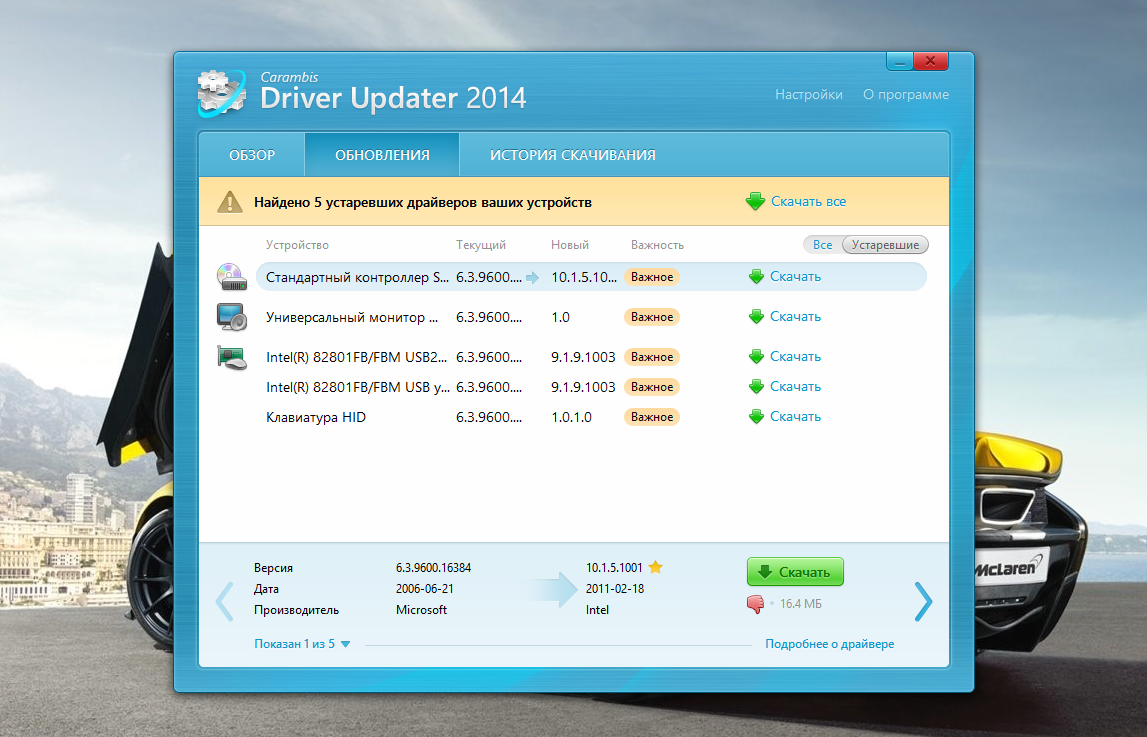This screenshot has height=737, width=1147.
Task: Go to the next driver arrow
Action: (x=923, y=601)
